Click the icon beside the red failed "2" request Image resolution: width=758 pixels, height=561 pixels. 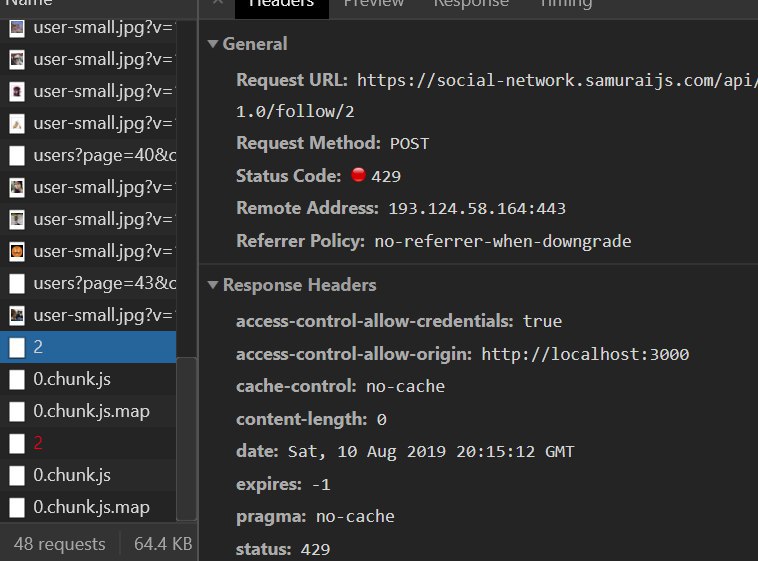pyautogui.click(x=17, y=443)
